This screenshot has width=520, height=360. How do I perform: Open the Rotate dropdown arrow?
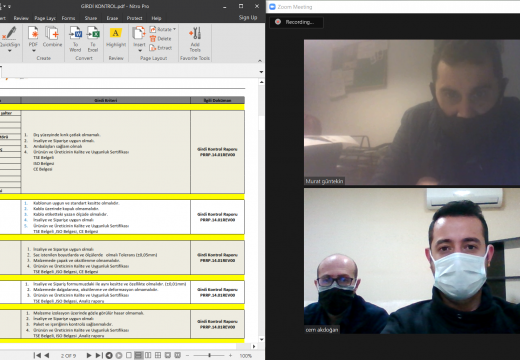tap(174, 29)
